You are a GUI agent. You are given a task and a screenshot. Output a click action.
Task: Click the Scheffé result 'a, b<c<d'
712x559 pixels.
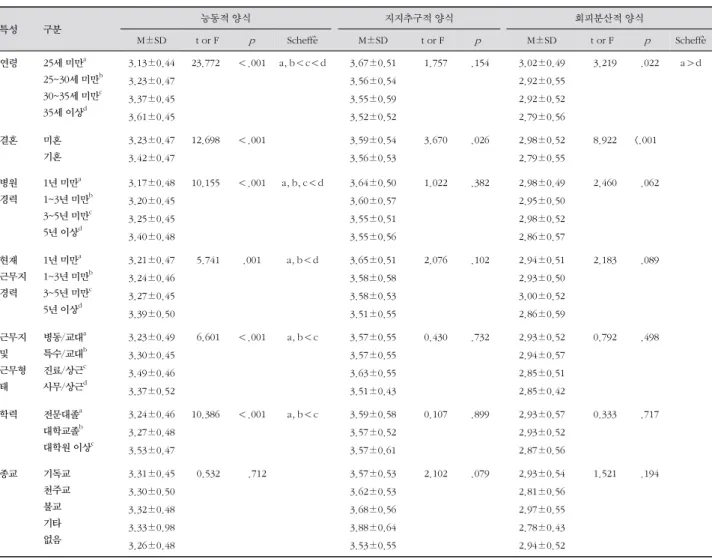pos(302,63)
